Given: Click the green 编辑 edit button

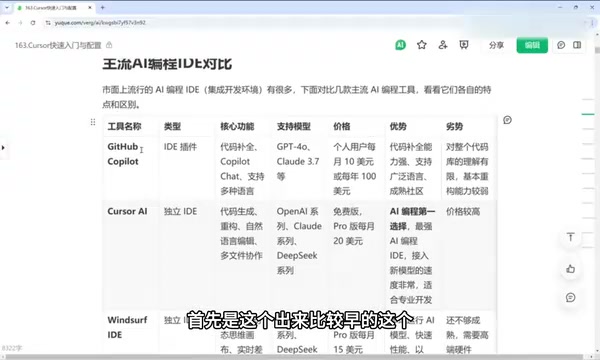Looking at the screenshot, I should point(532,45).
